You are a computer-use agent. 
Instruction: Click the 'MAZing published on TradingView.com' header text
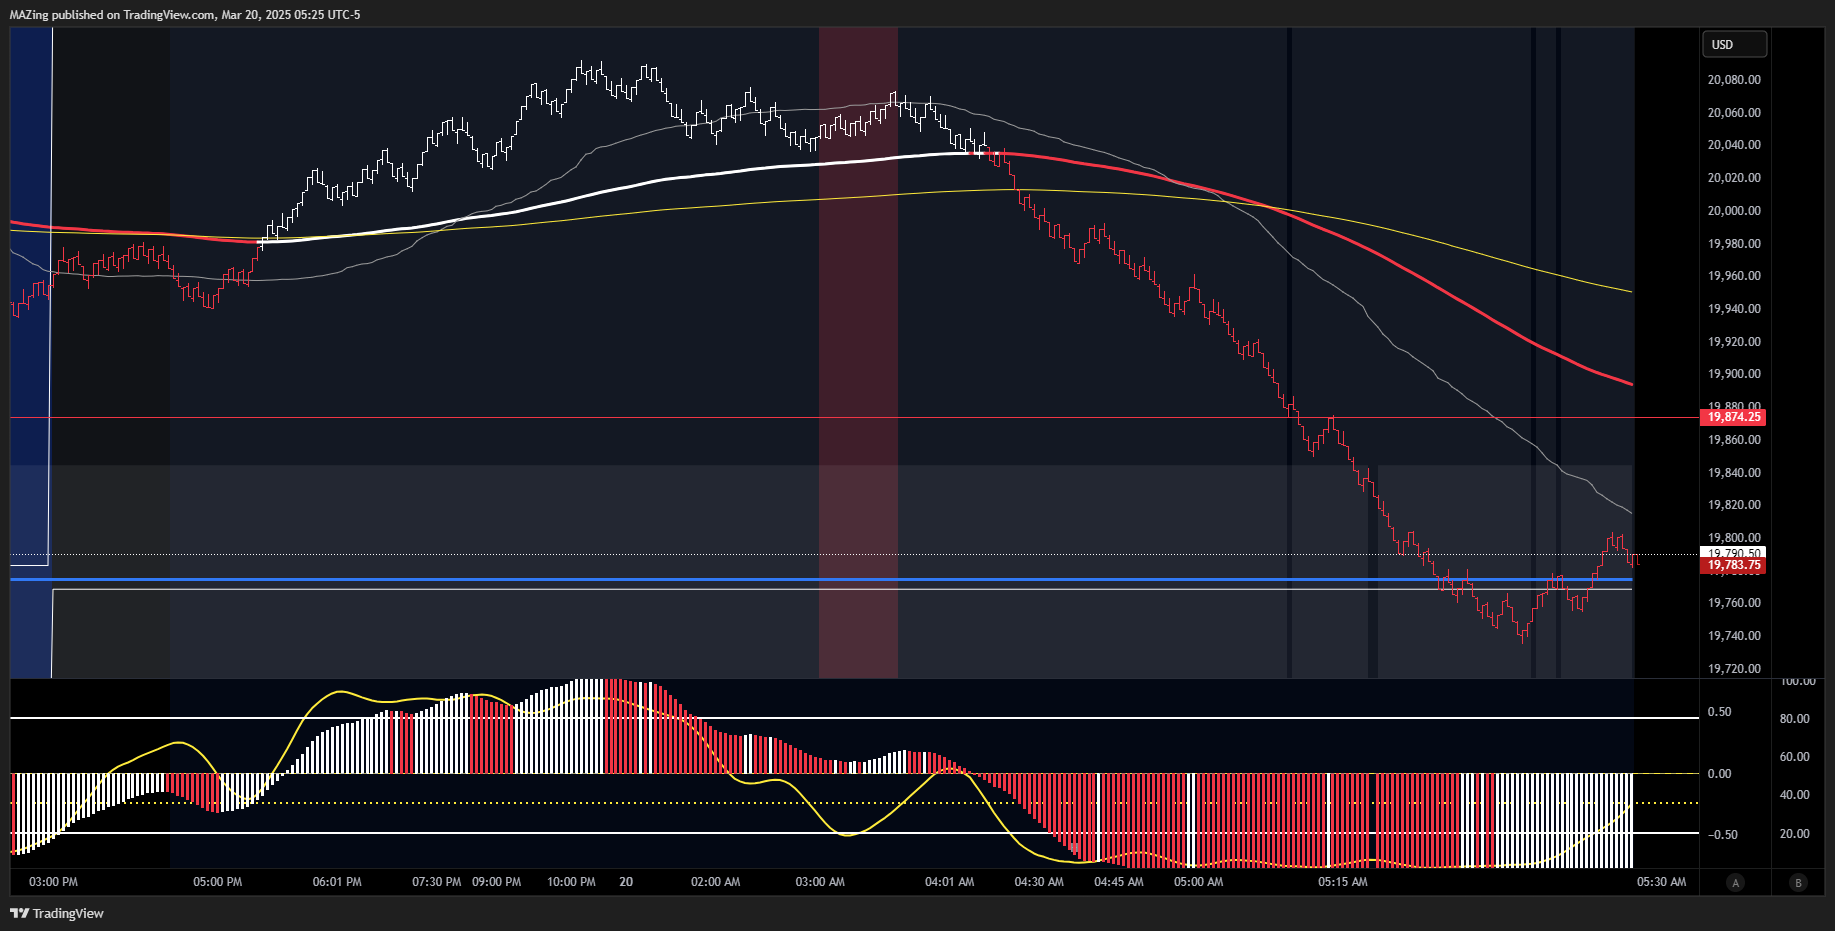(112, 14)
